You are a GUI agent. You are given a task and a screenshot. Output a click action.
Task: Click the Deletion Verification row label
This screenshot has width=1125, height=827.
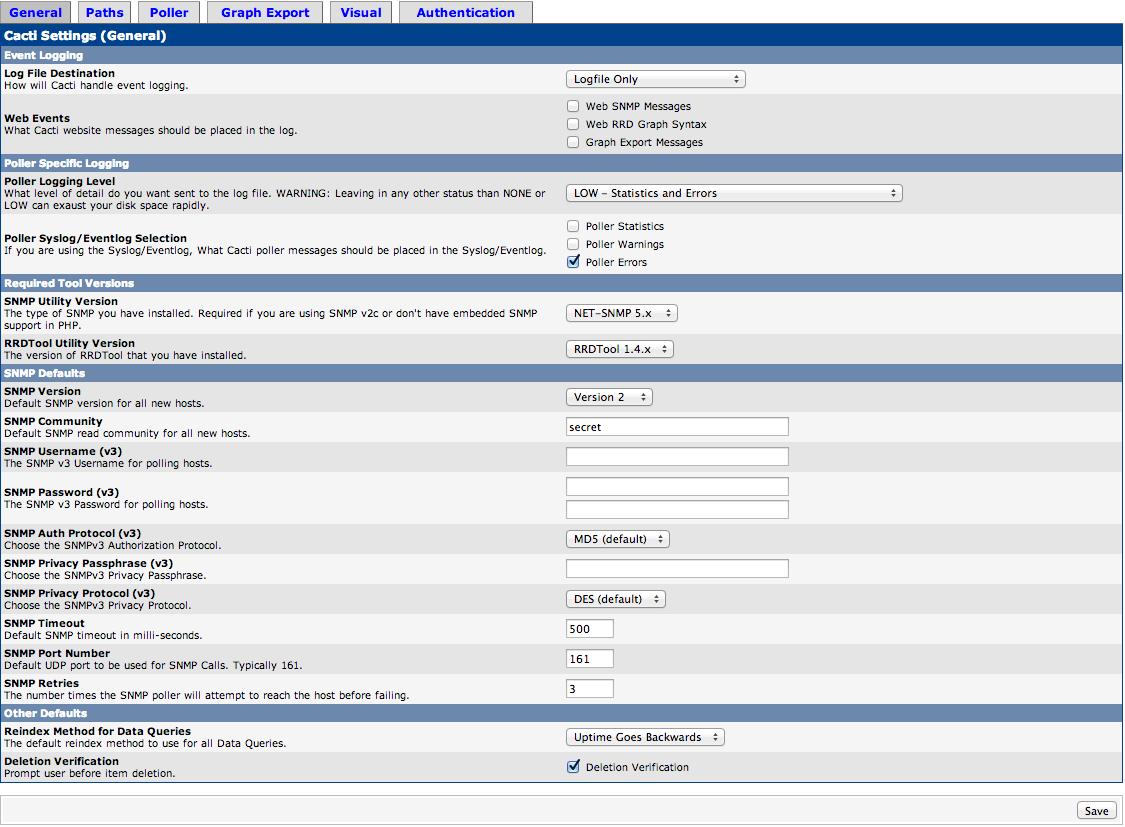coord(61,761)
